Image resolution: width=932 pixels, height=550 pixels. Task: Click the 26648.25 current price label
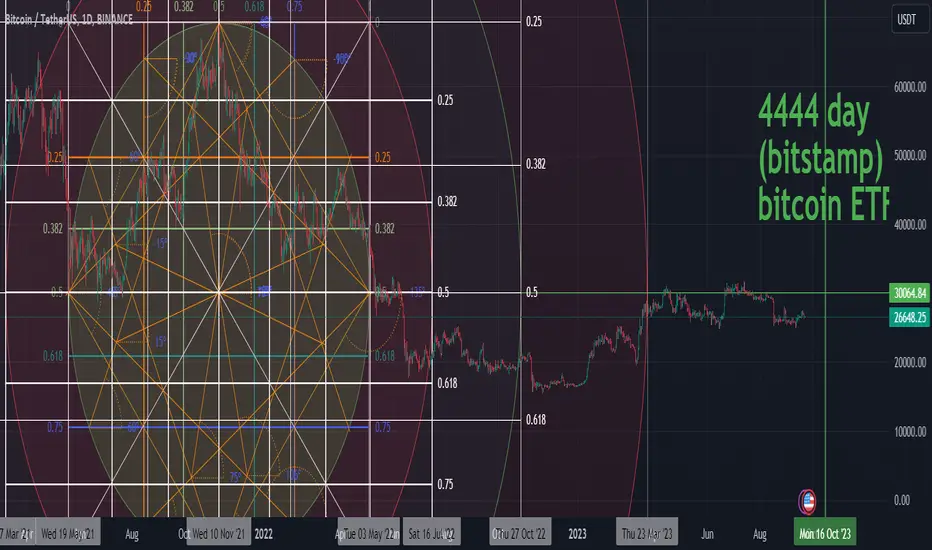pos(909,317)
